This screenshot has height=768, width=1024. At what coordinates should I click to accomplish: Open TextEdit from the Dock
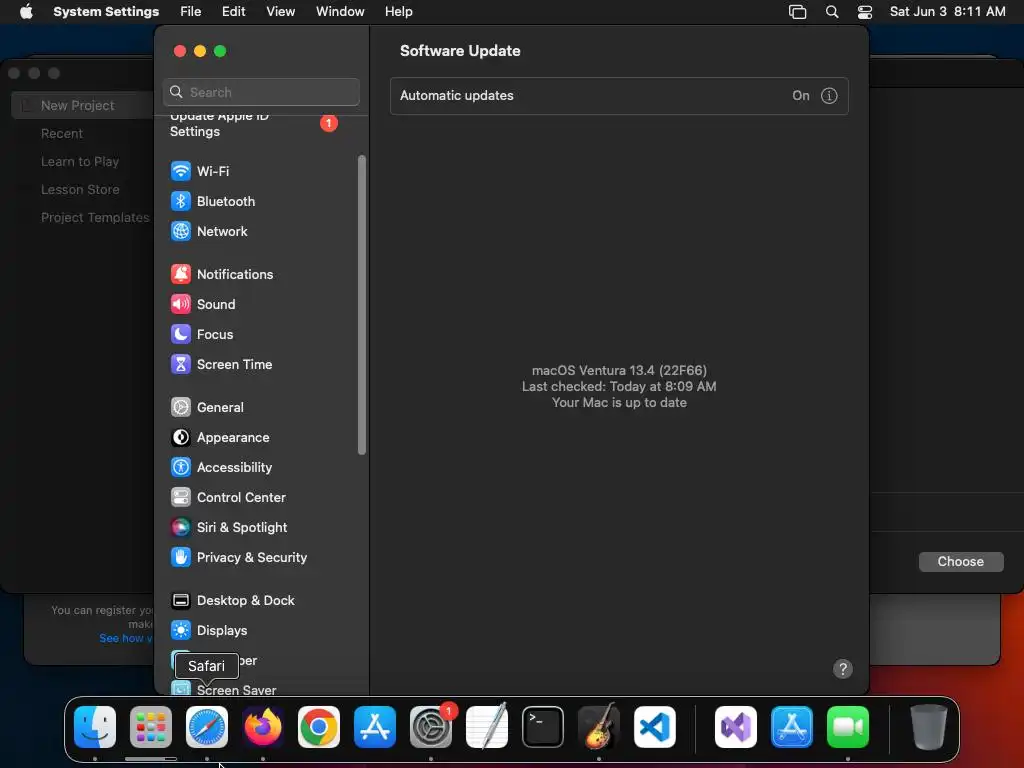point(487,727)
